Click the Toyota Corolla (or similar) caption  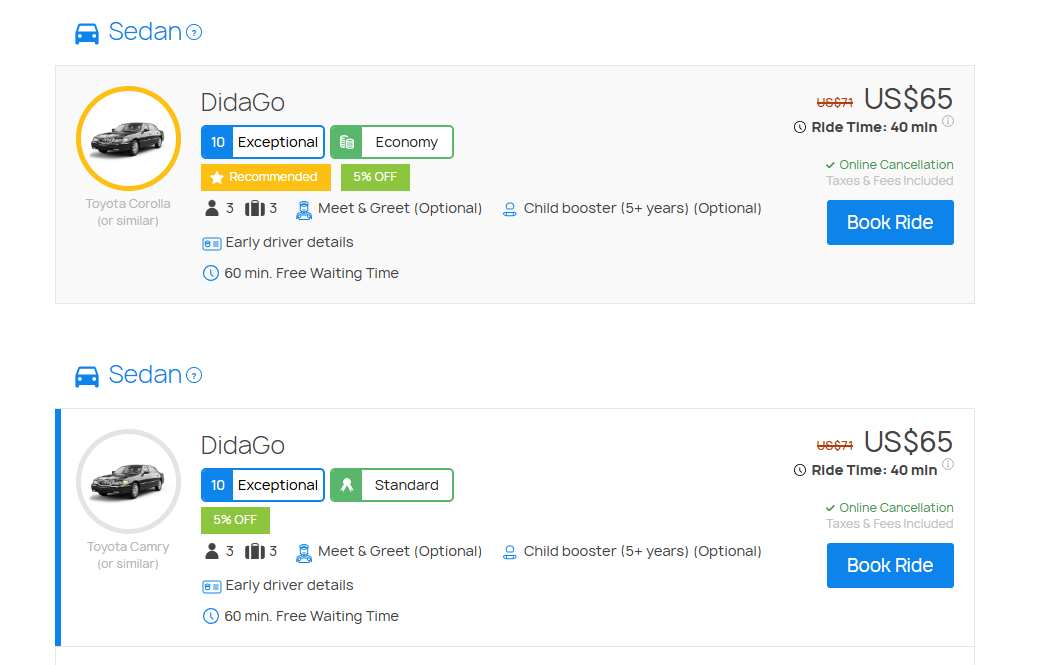(128, 212)
